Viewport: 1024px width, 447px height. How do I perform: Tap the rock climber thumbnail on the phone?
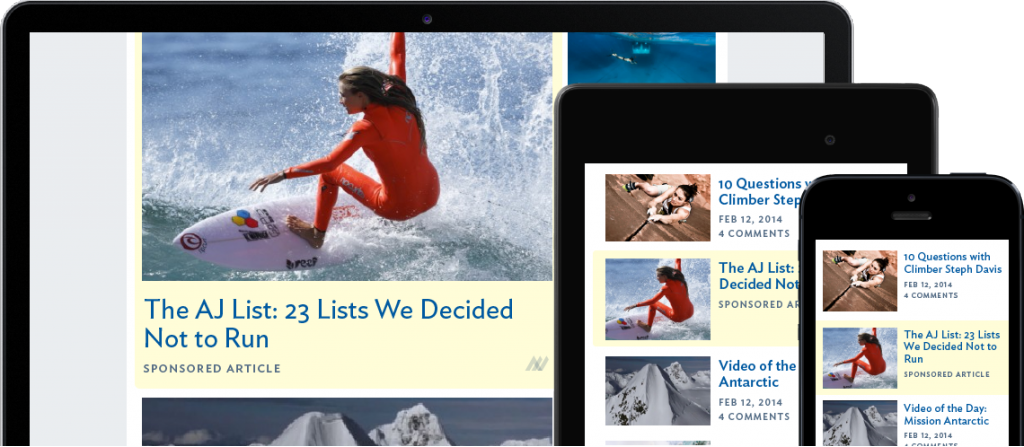click(860, 280)
